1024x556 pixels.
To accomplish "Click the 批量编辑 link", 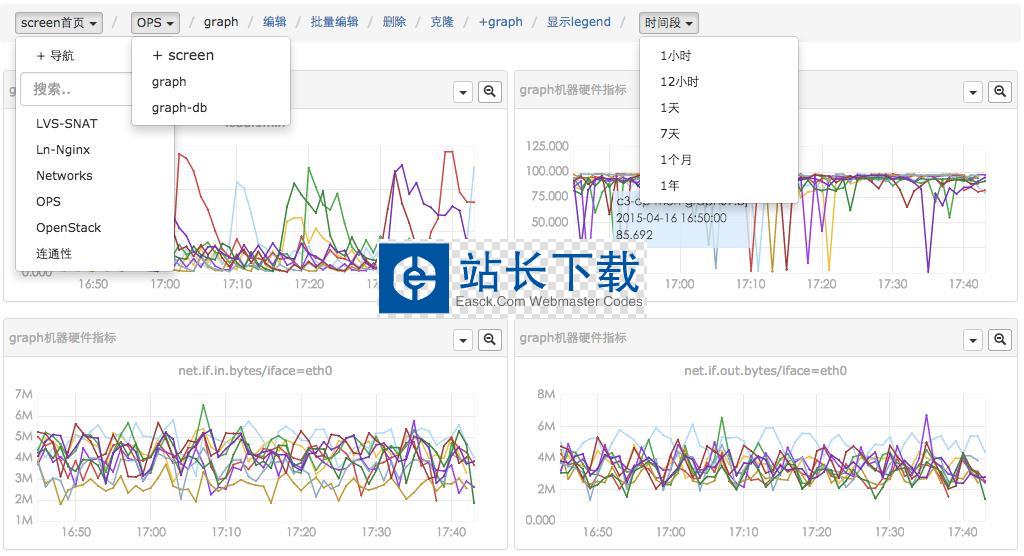I will pos(334,22).
